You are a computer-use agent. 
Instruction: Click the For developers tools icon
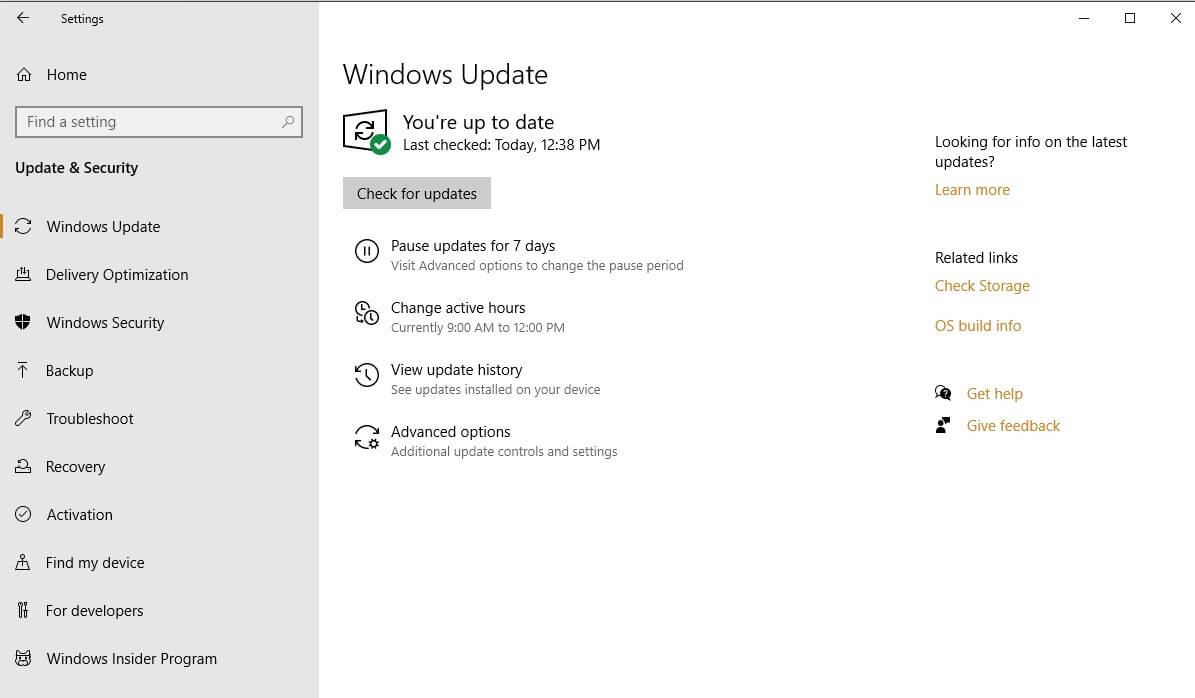tap(23, 610)
